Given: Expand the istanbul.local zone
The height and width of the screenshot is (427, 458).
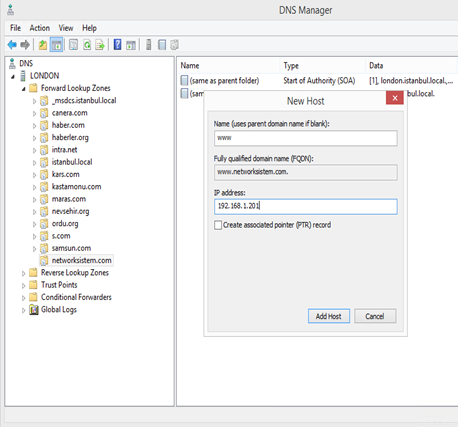Looking at the screenshot, I should point(34,163).
